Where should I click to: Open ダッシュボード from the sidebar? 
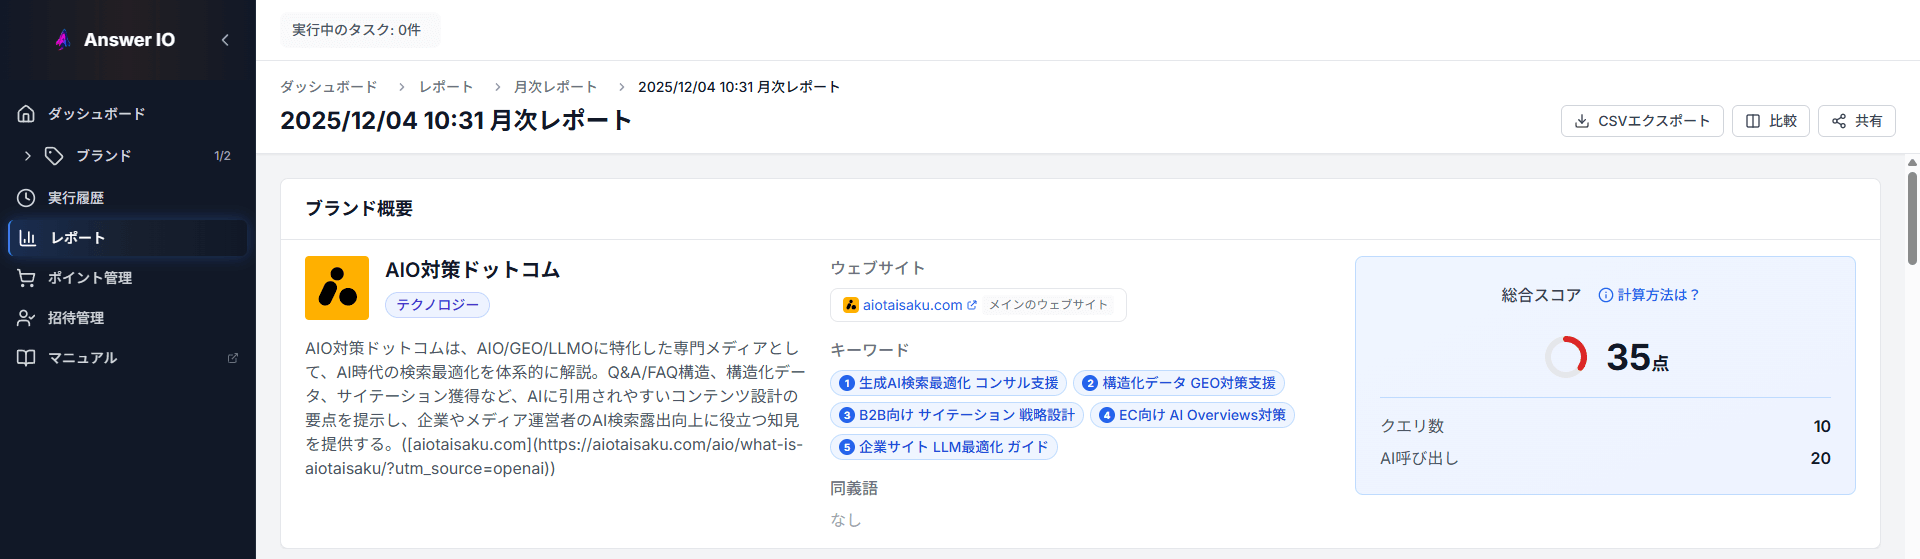tap(96, 114)
